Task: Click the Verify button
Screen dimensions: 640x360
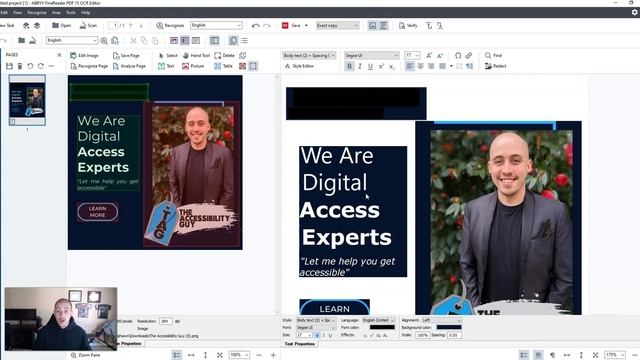Action: tap(408, 25)
